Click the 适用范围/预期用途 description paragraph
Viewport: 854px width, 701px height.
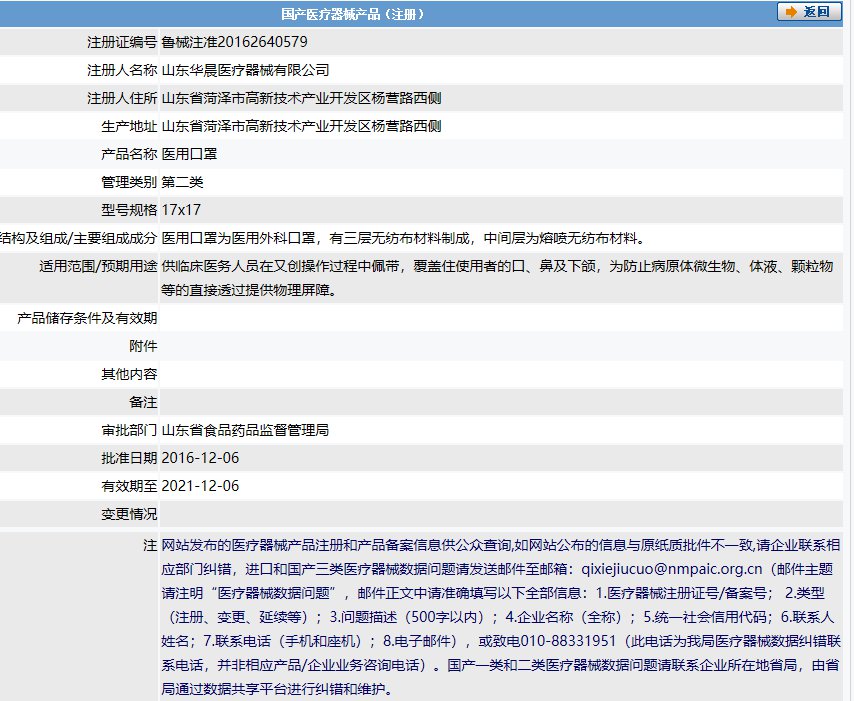495,277
